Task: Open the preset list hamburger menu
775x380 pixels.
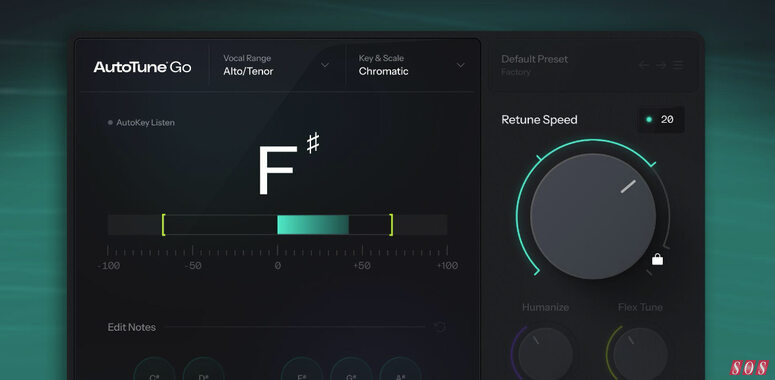Action: [x=678, y=65]
